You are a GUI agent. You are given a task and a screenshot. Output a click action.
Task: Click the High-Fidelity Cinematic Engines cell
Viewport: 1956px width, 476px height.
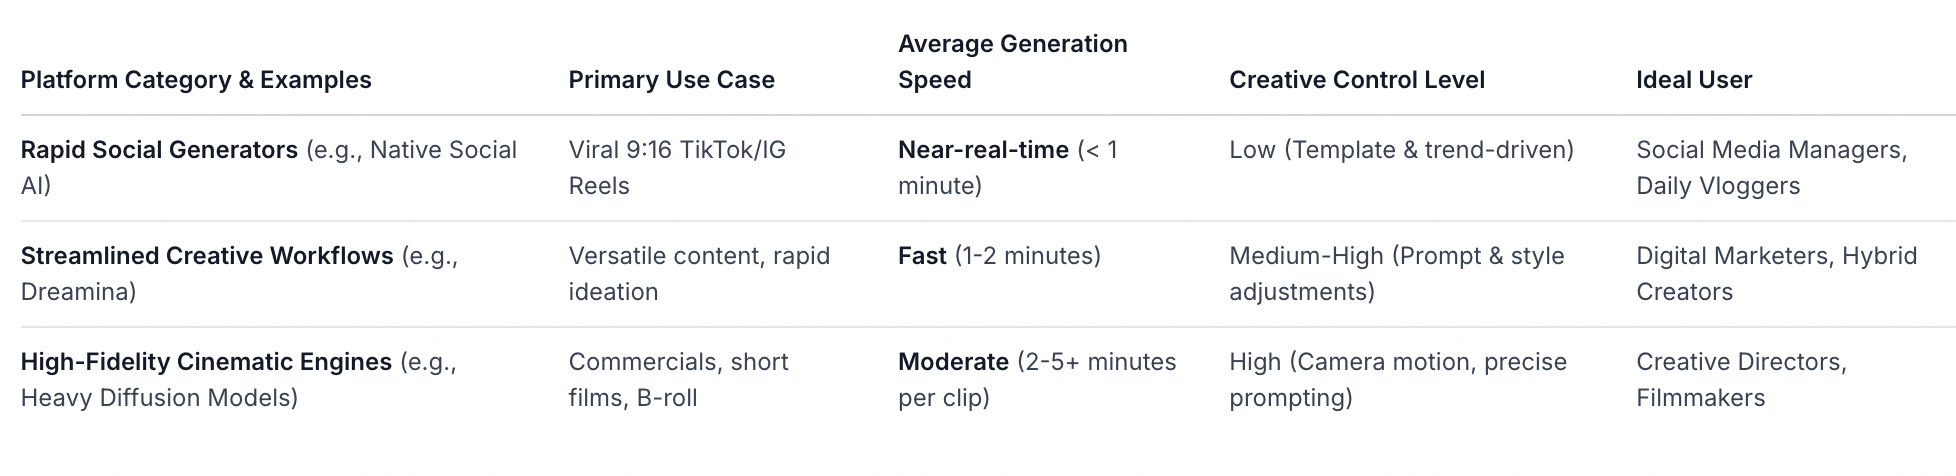click(x=239, y=380)
